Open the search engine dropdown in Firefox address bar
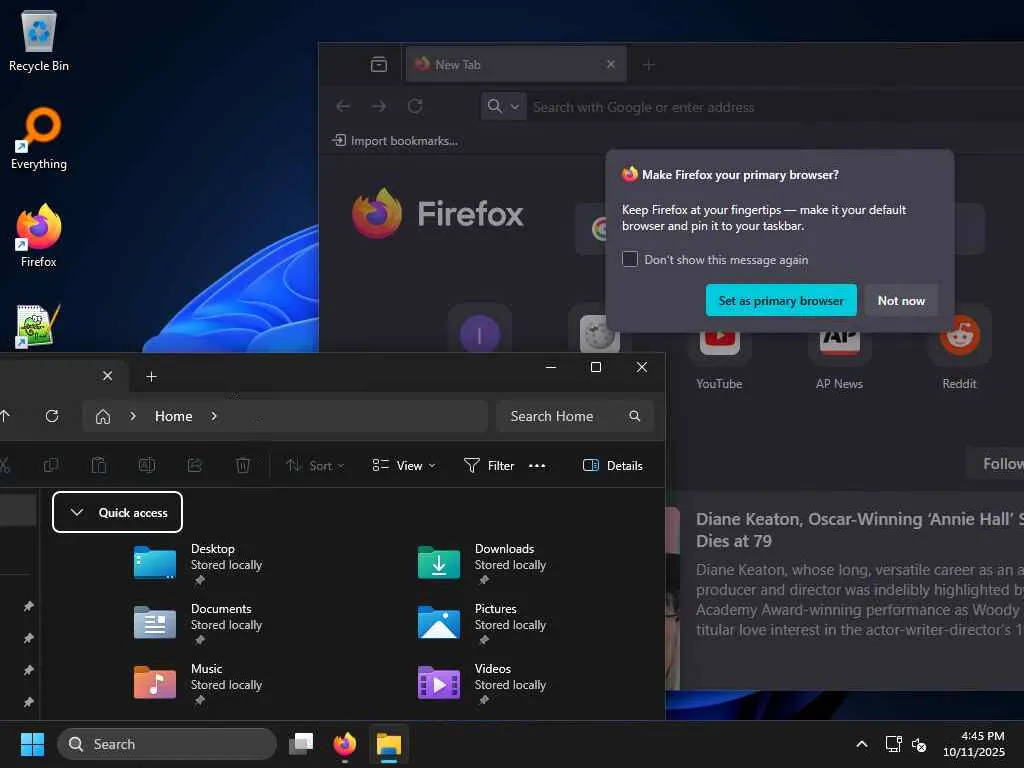Image resolution: width=1024 pixels, height=768 pixels. (x=503, y=106)
